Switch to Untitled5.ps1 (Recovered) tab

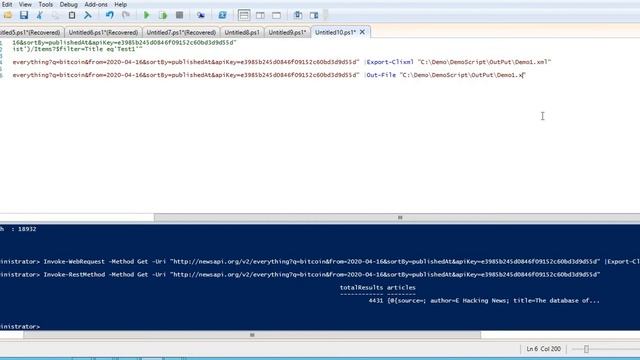[31, 32]
